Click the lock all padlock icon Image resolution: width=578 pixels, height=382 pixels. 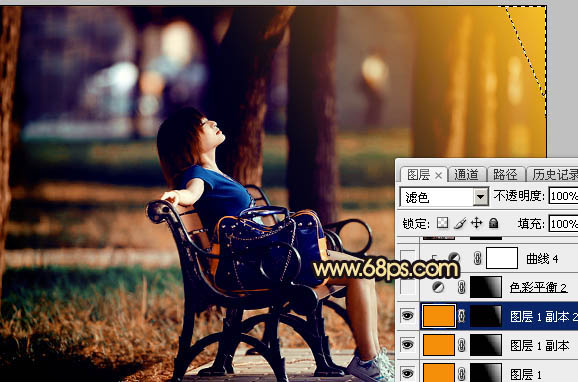pos(494,223)
